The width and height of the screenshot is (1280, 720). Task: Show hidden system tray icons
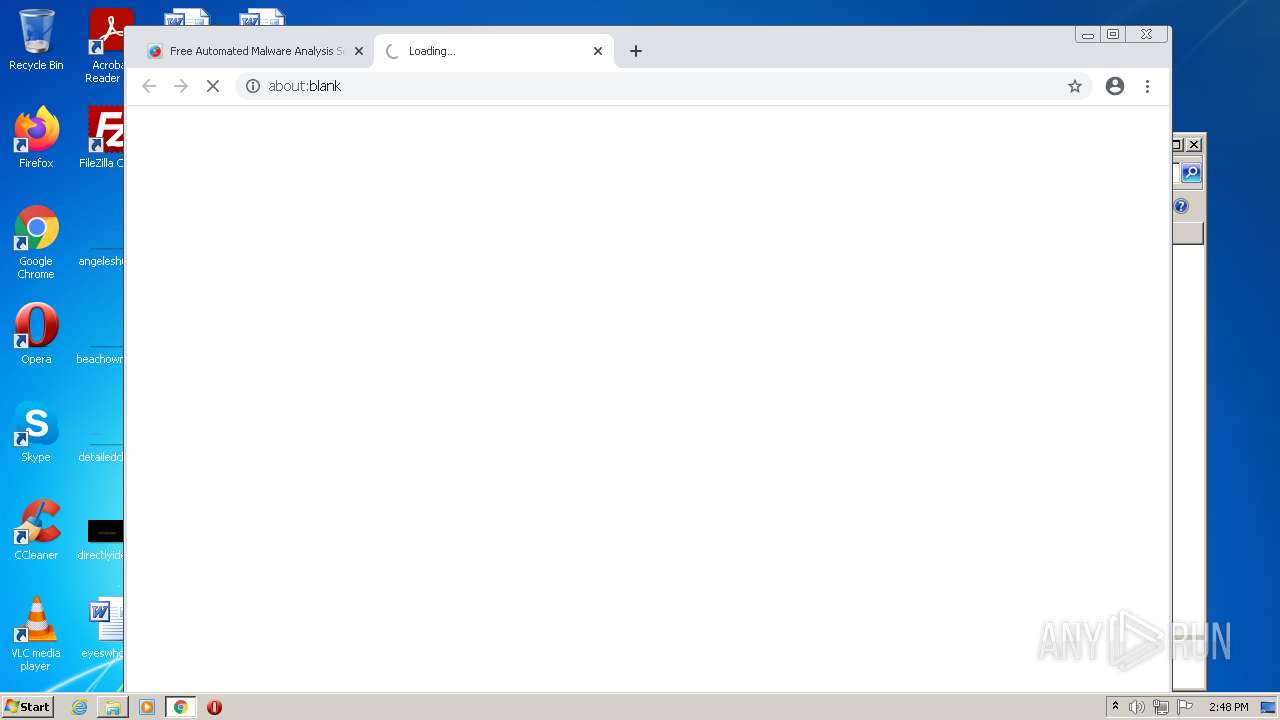click(1115, 707)
